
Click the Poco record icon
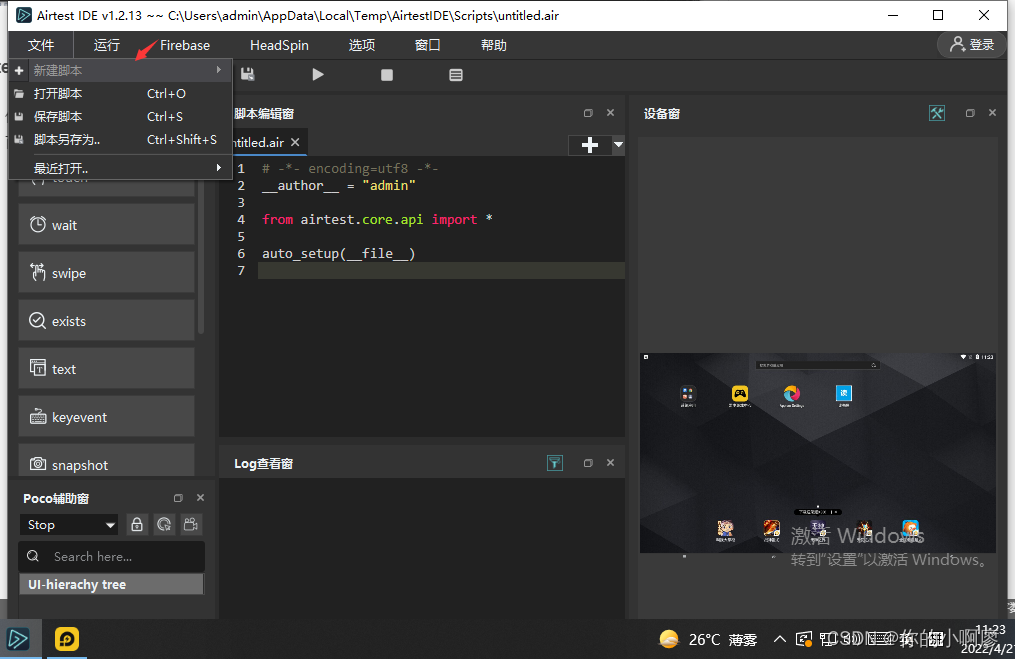coord(191,524)
